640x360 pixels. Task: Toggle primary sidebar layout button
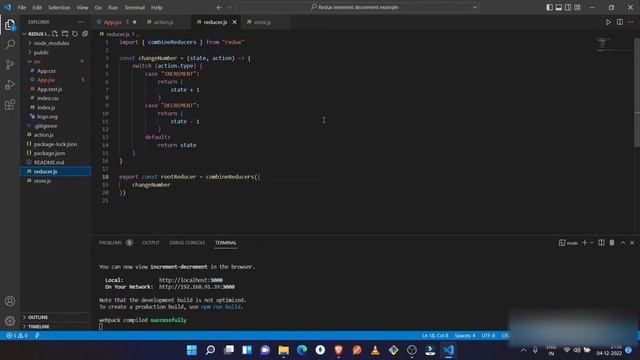point(549,7)
